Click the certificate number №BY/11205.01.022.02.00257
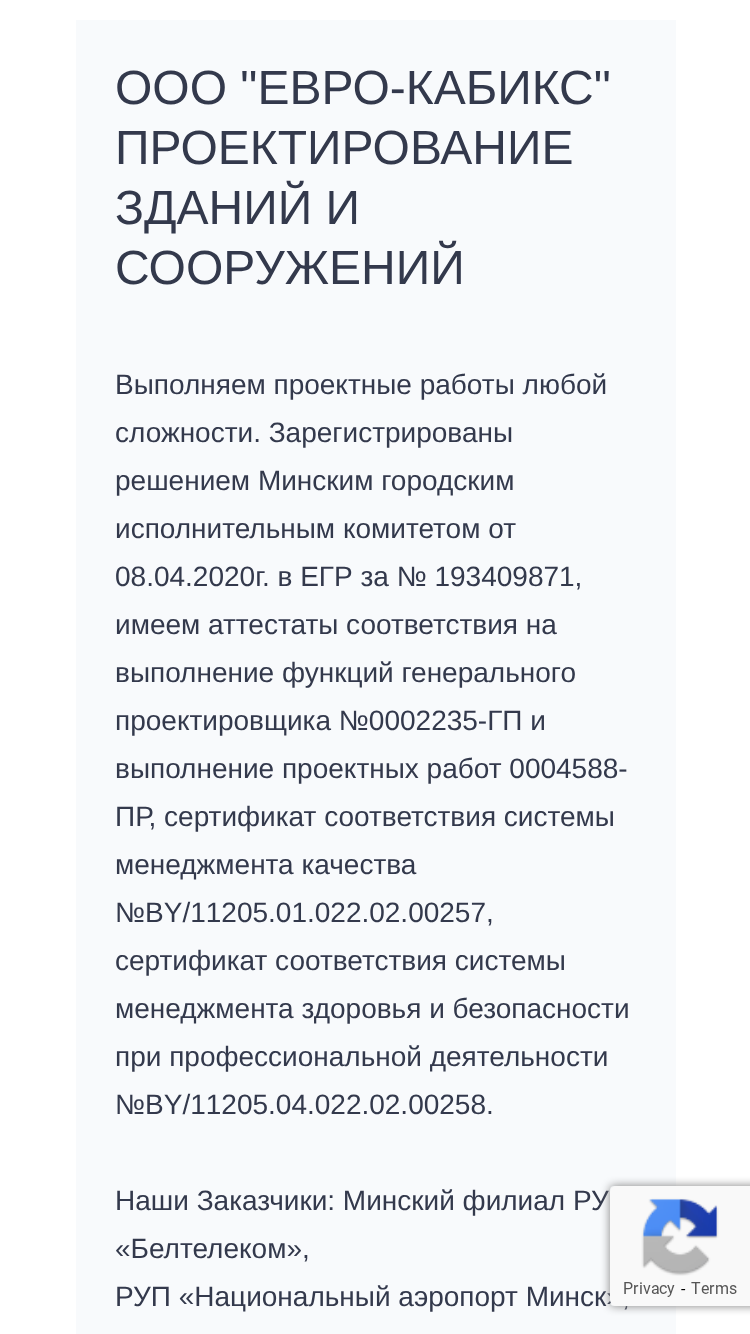Viewport: 750px width, 1334px height. [304, 913]
